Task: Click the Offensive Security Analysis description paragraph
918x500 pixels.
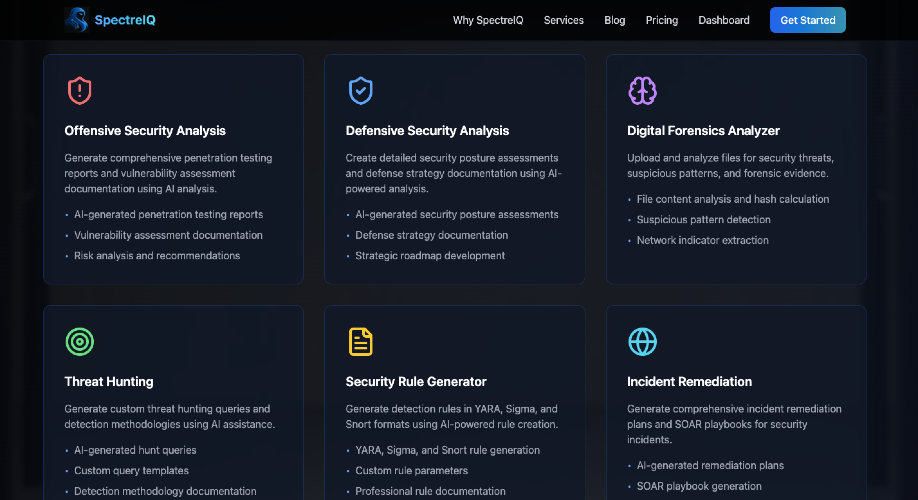Action: 168,173
